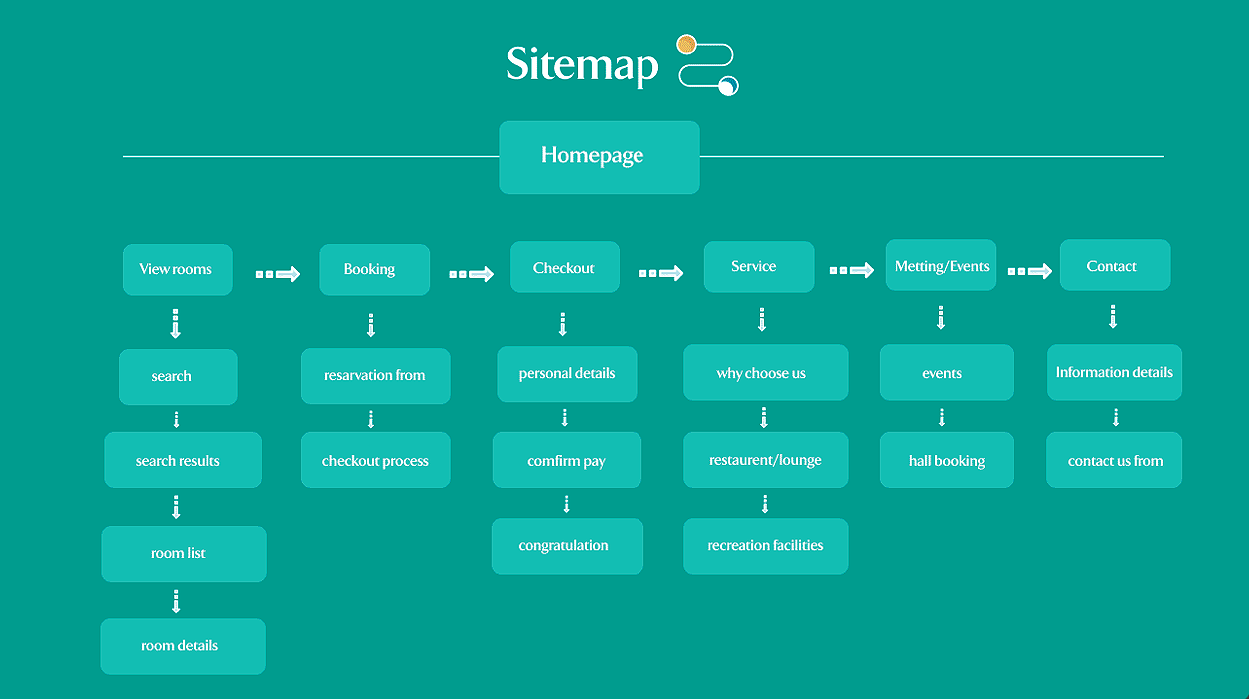
Task: Click the resarvation from node
Action: [x=376, y=376]
